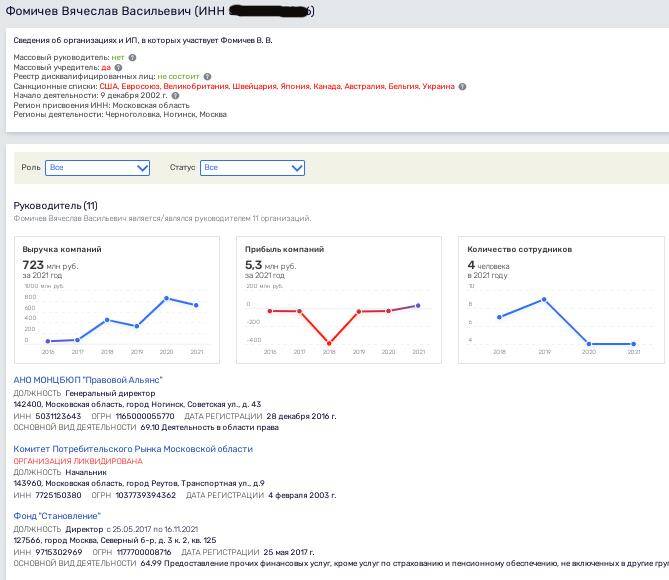The image size is (669, 580).
Task: Click Евросоюз in sanctions list
Action: point(139,87)
